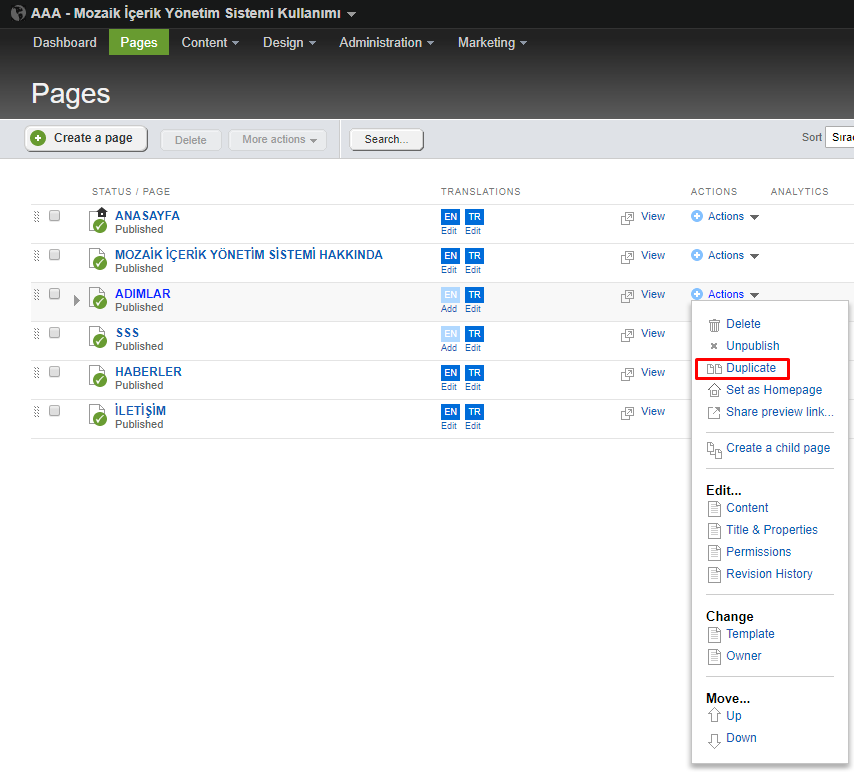This screenshot has height=777, width=854.
Task: Click the share preview link icon
Action: point(714,413)
